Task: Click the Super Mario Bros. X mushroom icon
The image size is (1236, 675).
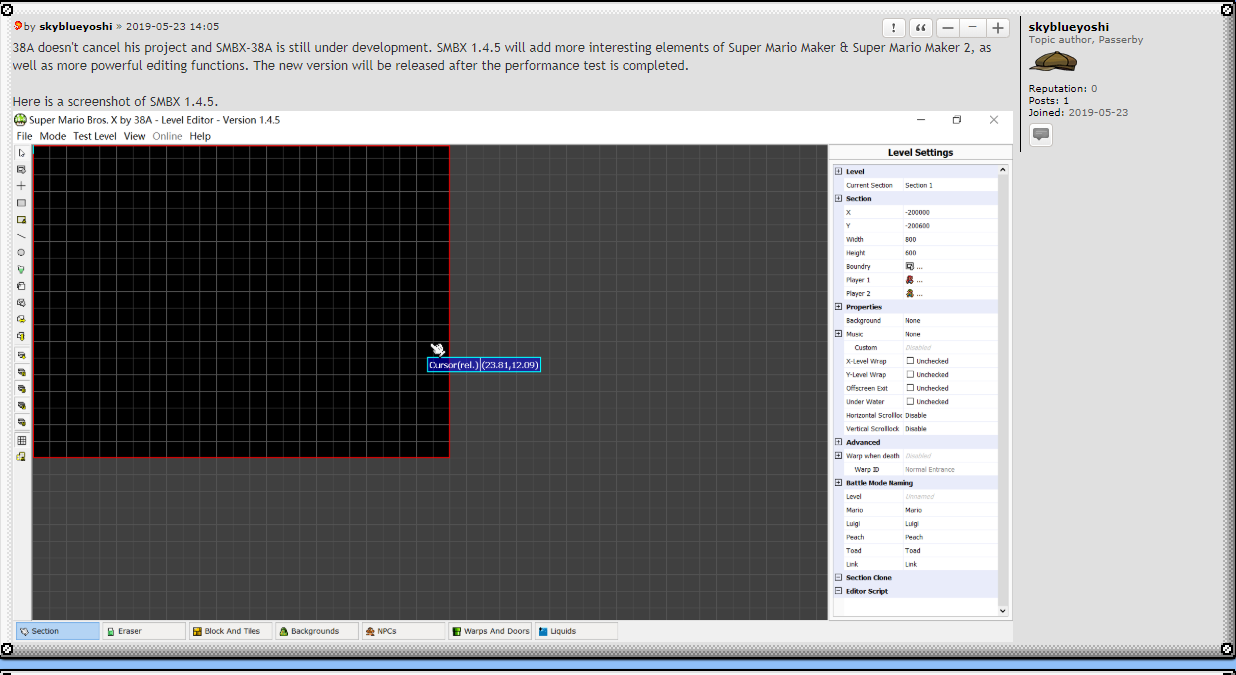Action: 20,120
